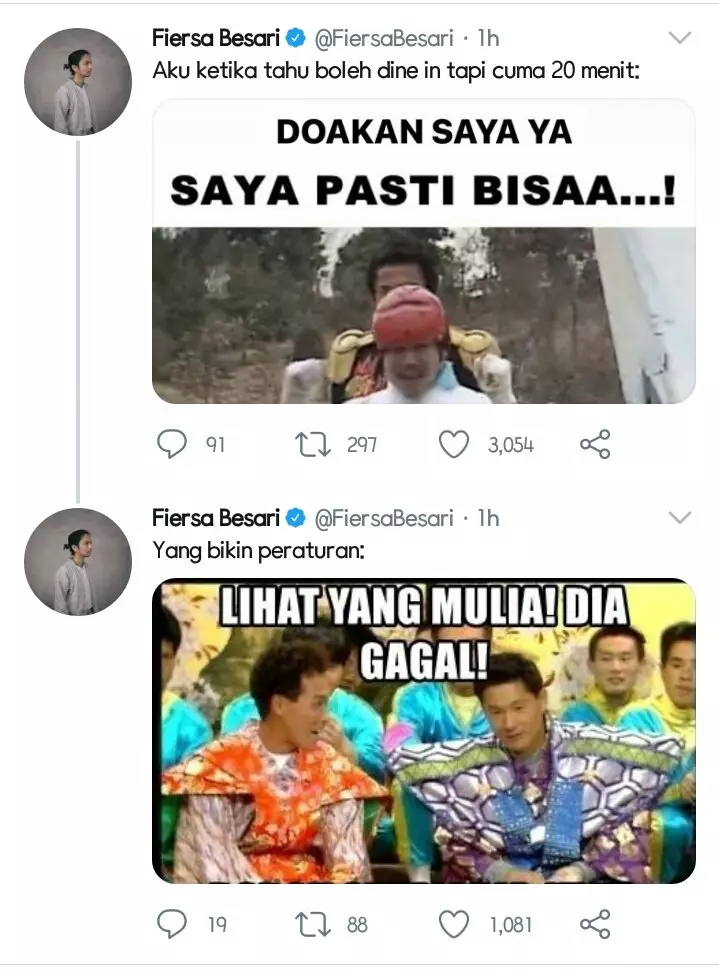Open the options chevron on the second tweet
Screen dimensions: 719x972
(679, 518)
